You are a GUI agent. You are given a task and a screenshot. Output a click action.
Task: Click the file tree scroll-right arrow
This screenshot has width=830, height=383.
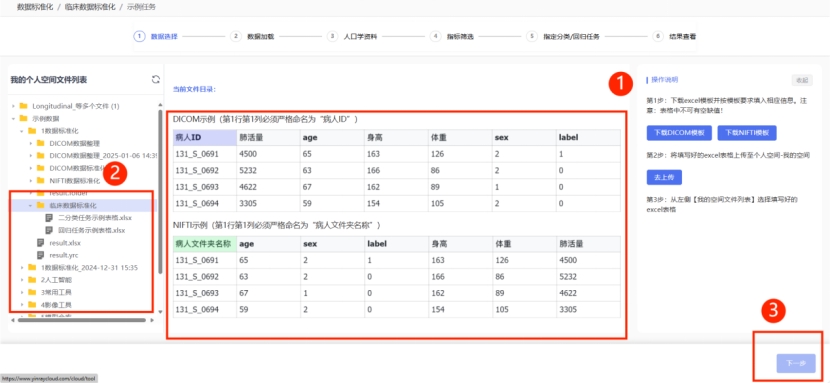click(x=151, y=320)
